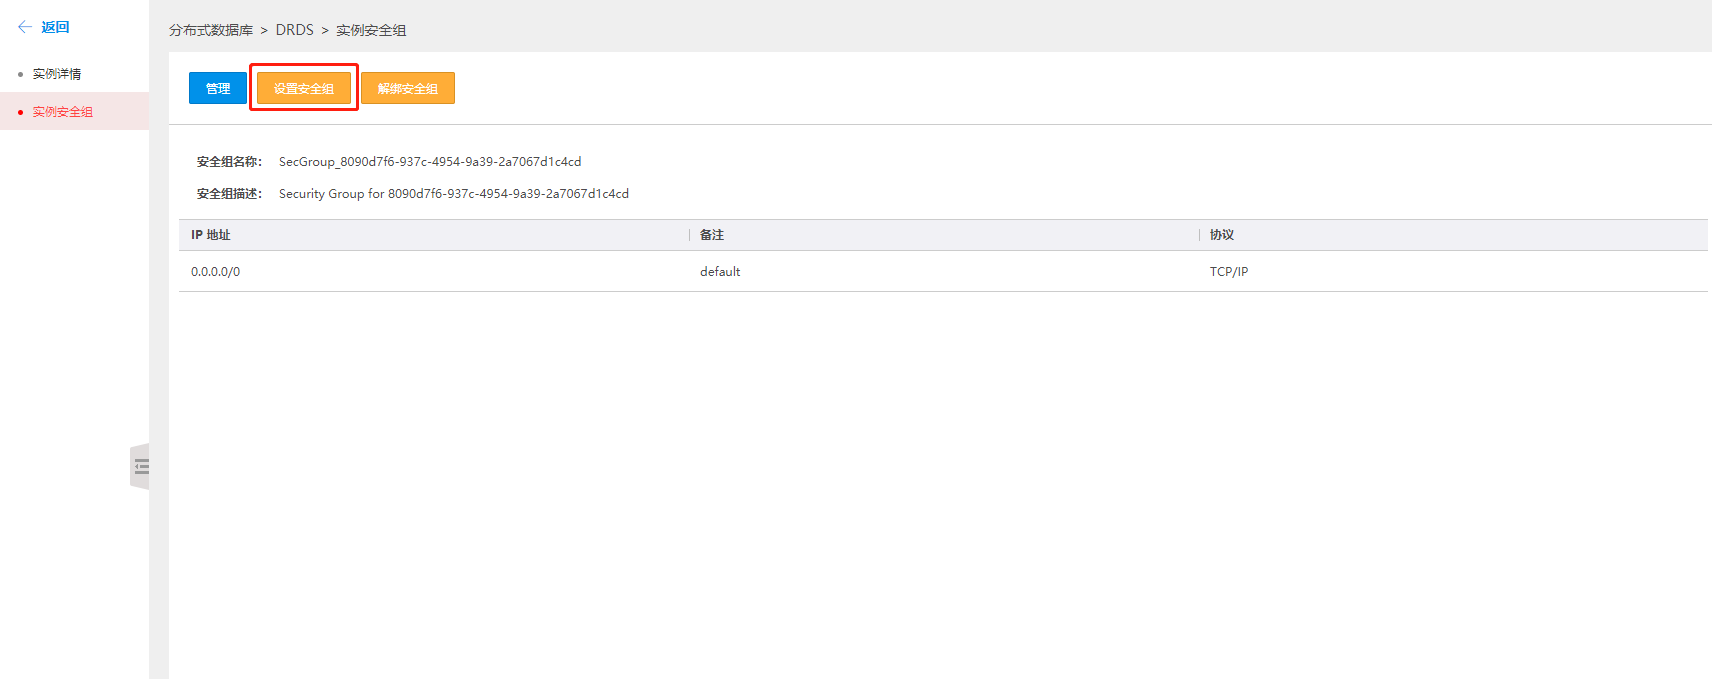Open the DRDS breadcrumb link
Image resolution: width=1712 pixels, height=679 pixels.
[x=294, y=30]
